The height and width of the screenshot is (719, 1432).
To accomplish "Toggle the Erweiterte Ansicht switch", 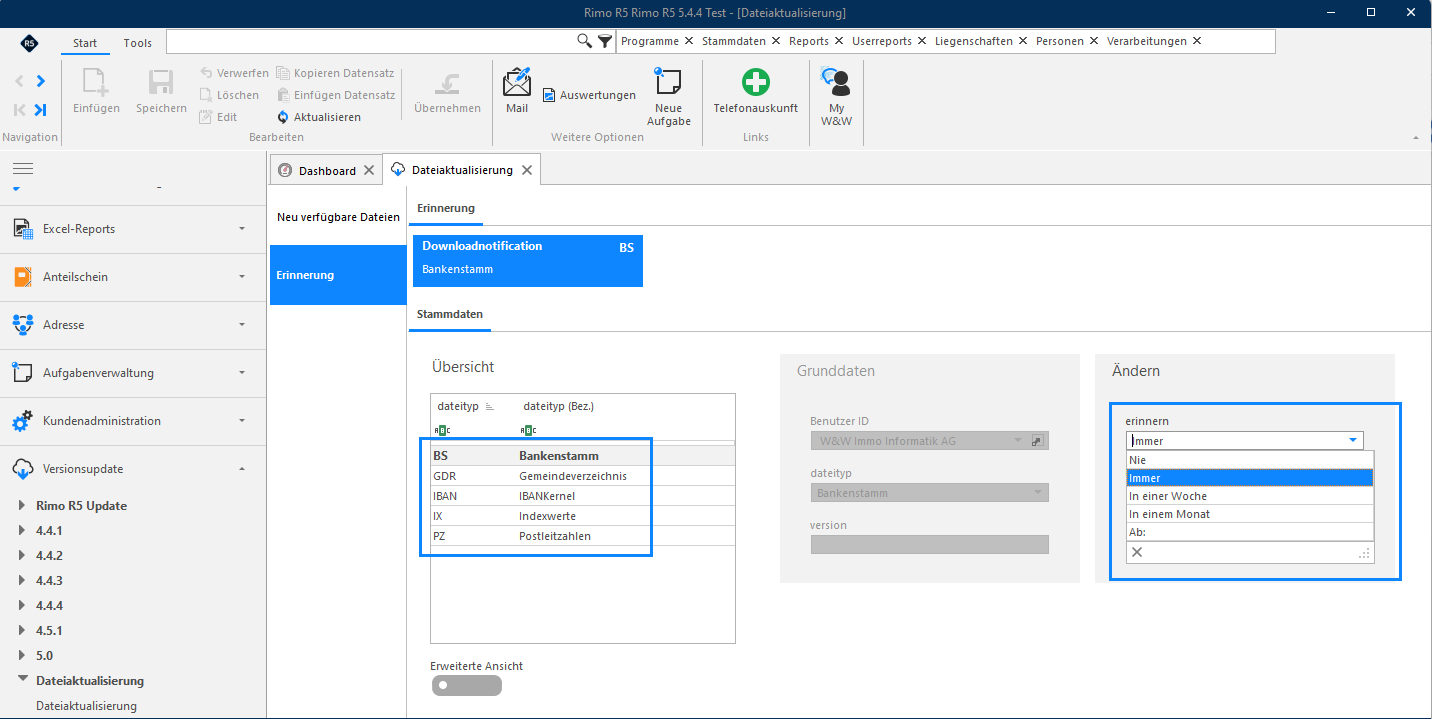I will coord(467,685).
